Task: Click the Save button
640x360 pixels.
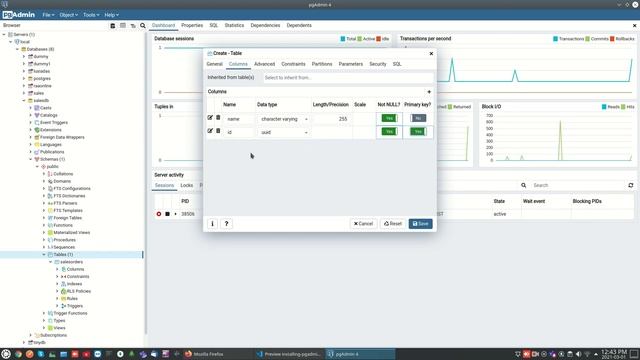Action: [x=420, y=224]
